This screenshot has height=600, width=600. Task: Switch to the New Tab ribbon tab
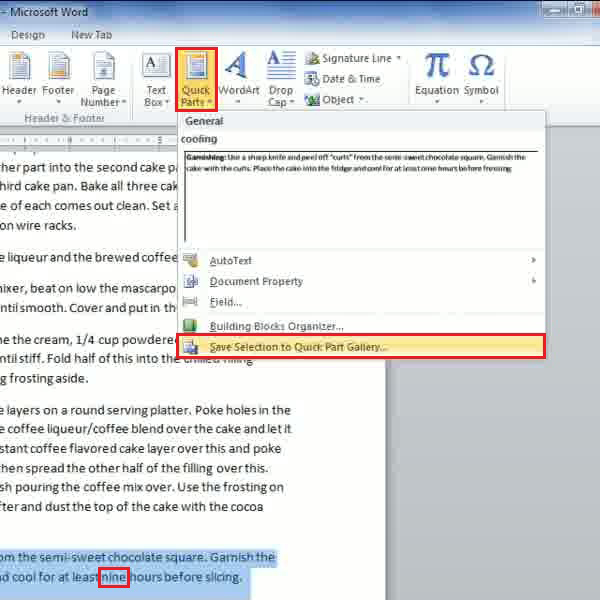(91, 35)
